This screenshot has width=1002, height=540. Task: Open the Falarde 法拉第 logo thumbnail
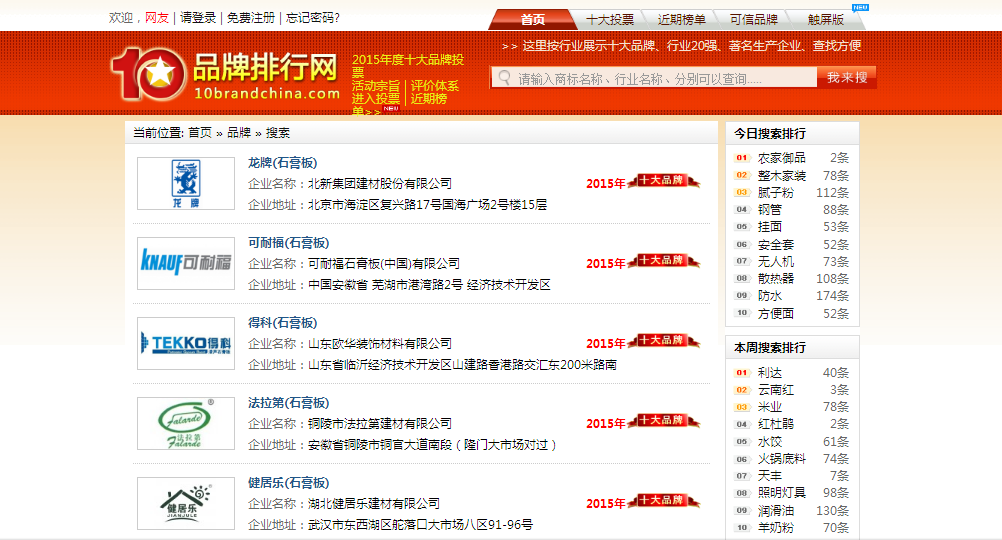(186, 423)
